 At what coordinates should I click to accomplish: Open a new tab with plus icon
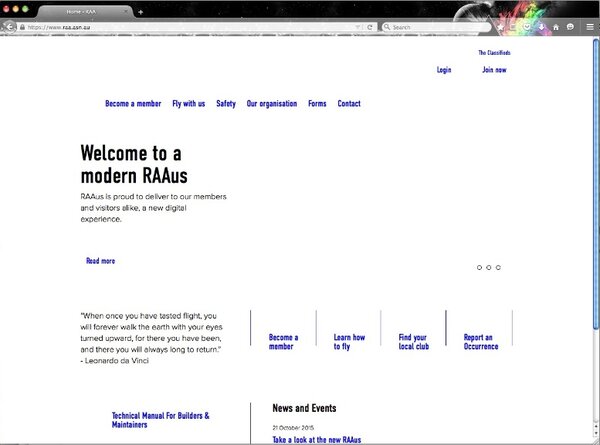click(x=141, y=11)
